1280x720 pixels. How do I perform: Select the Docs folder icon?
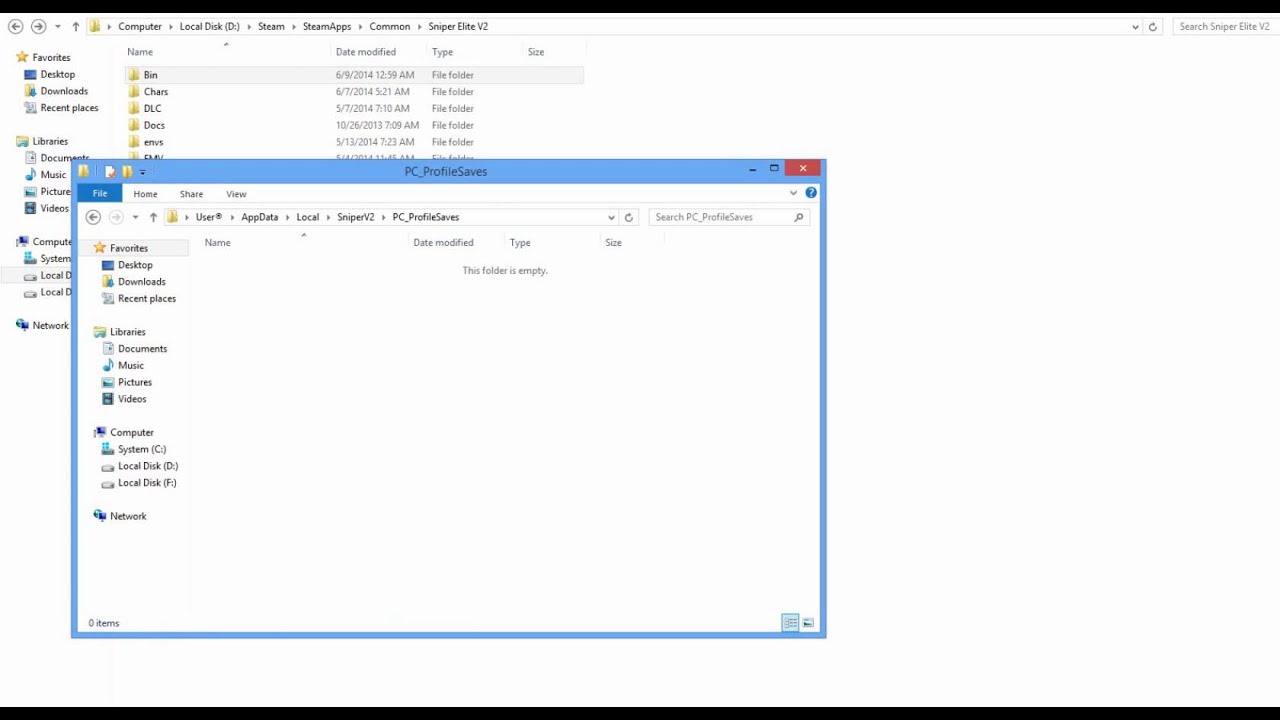point(134,126)
